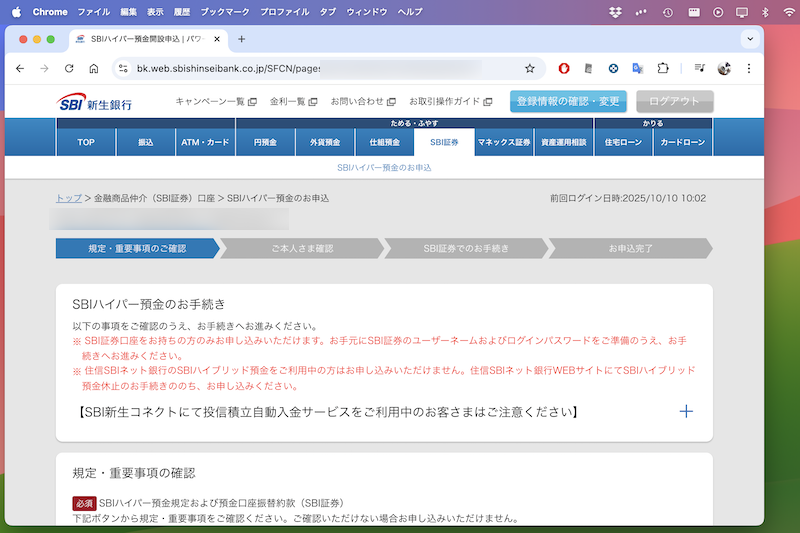The height and width of the screenshot is (533, 800).
Task: Click 登録情報の確認・変更 button
Action: pyautogui.click(x=568, y=101)
